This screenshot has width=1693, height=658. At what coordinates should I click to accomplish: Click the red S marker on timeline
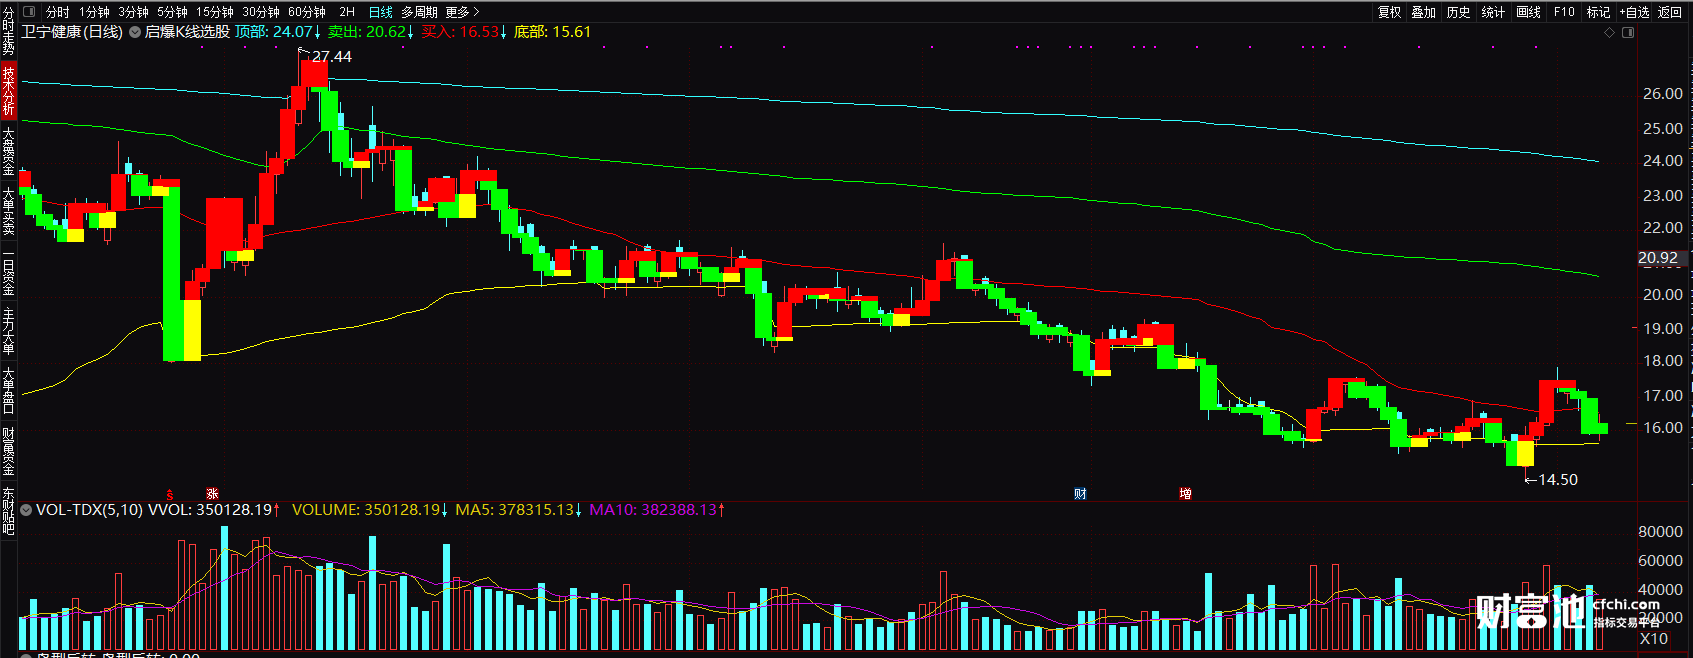pyautogui.click(x=170, y=494)
